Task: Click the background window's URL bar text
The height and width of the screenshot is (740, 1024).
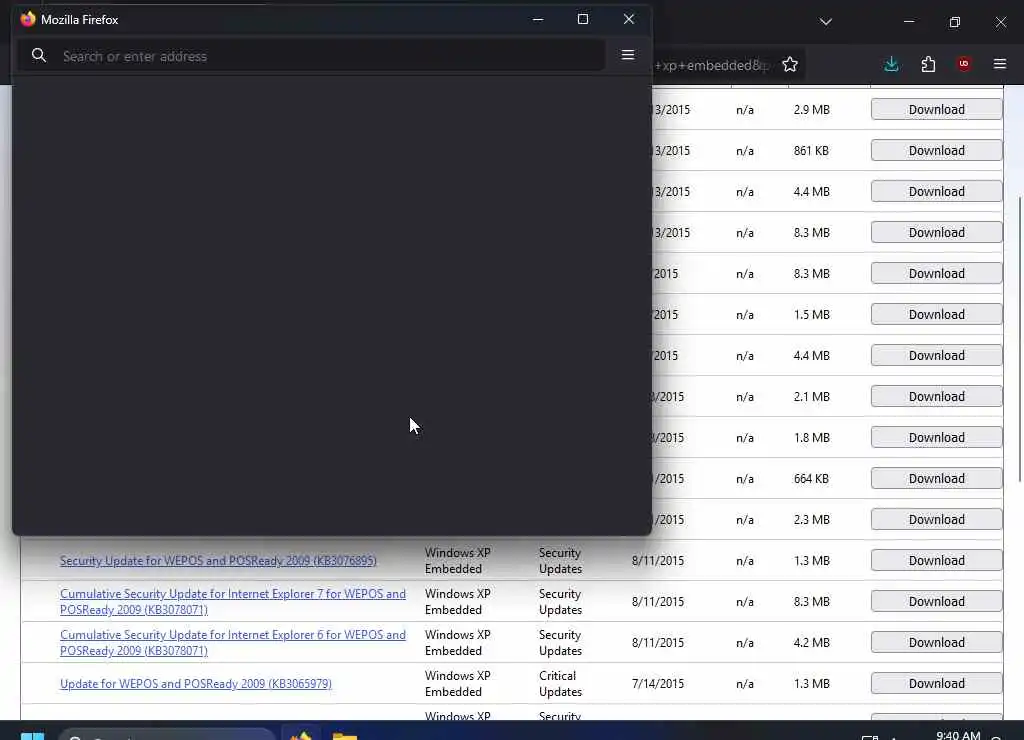Action: click(712, 65)
